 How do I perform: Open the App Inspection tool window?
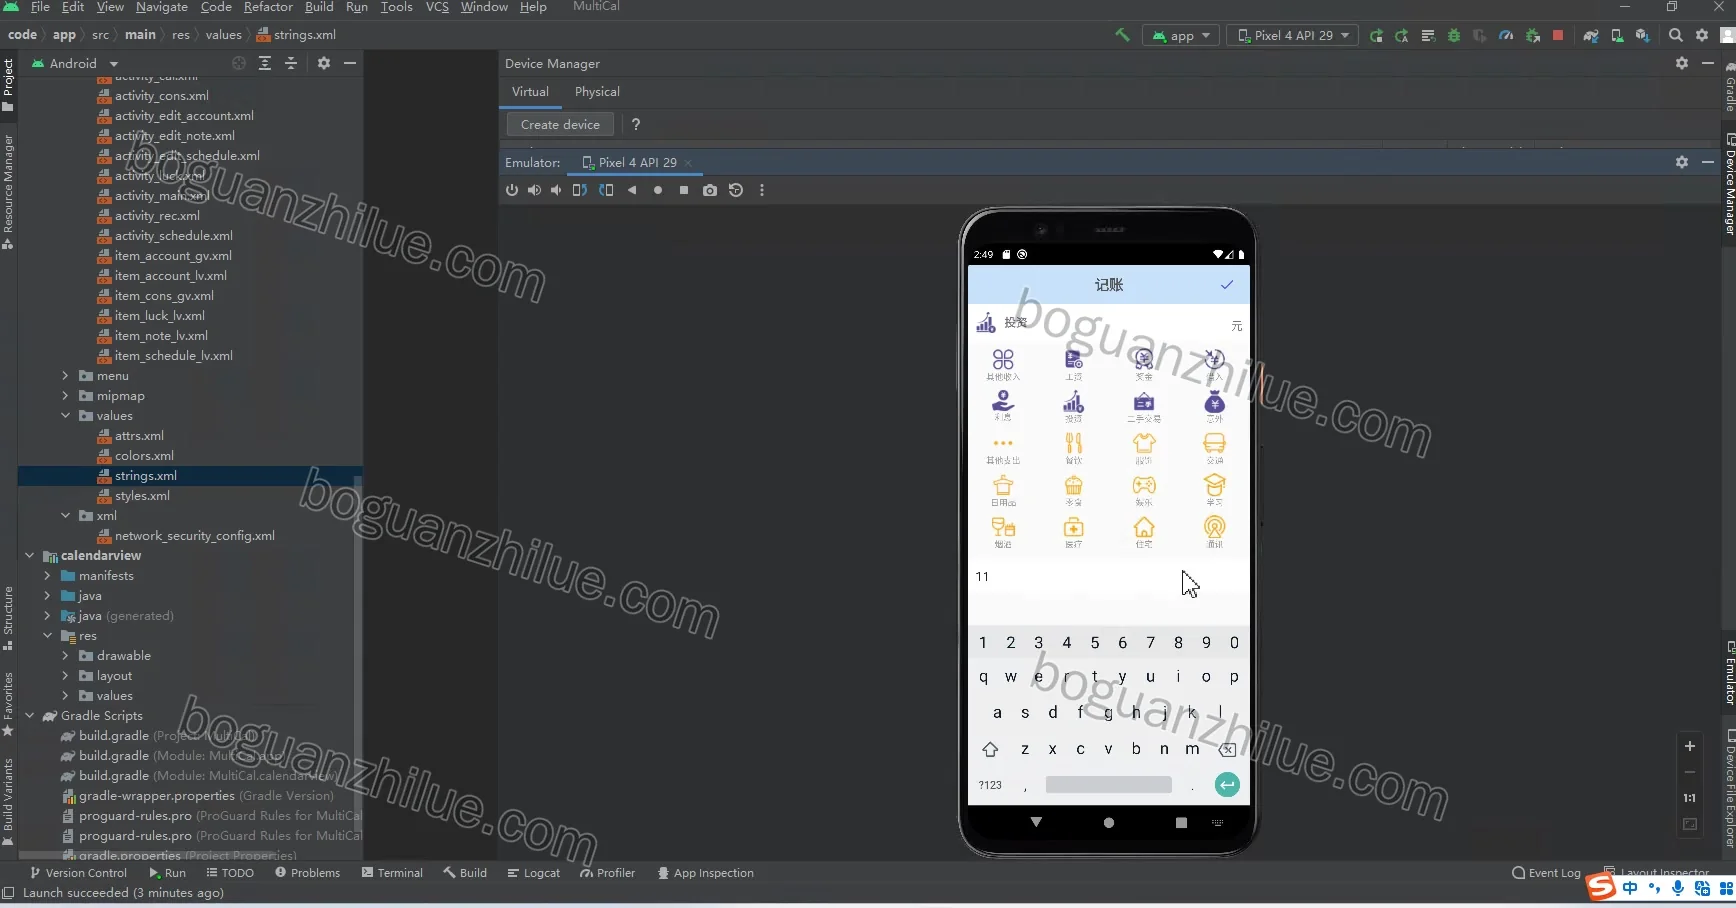[x=705, y=873]
